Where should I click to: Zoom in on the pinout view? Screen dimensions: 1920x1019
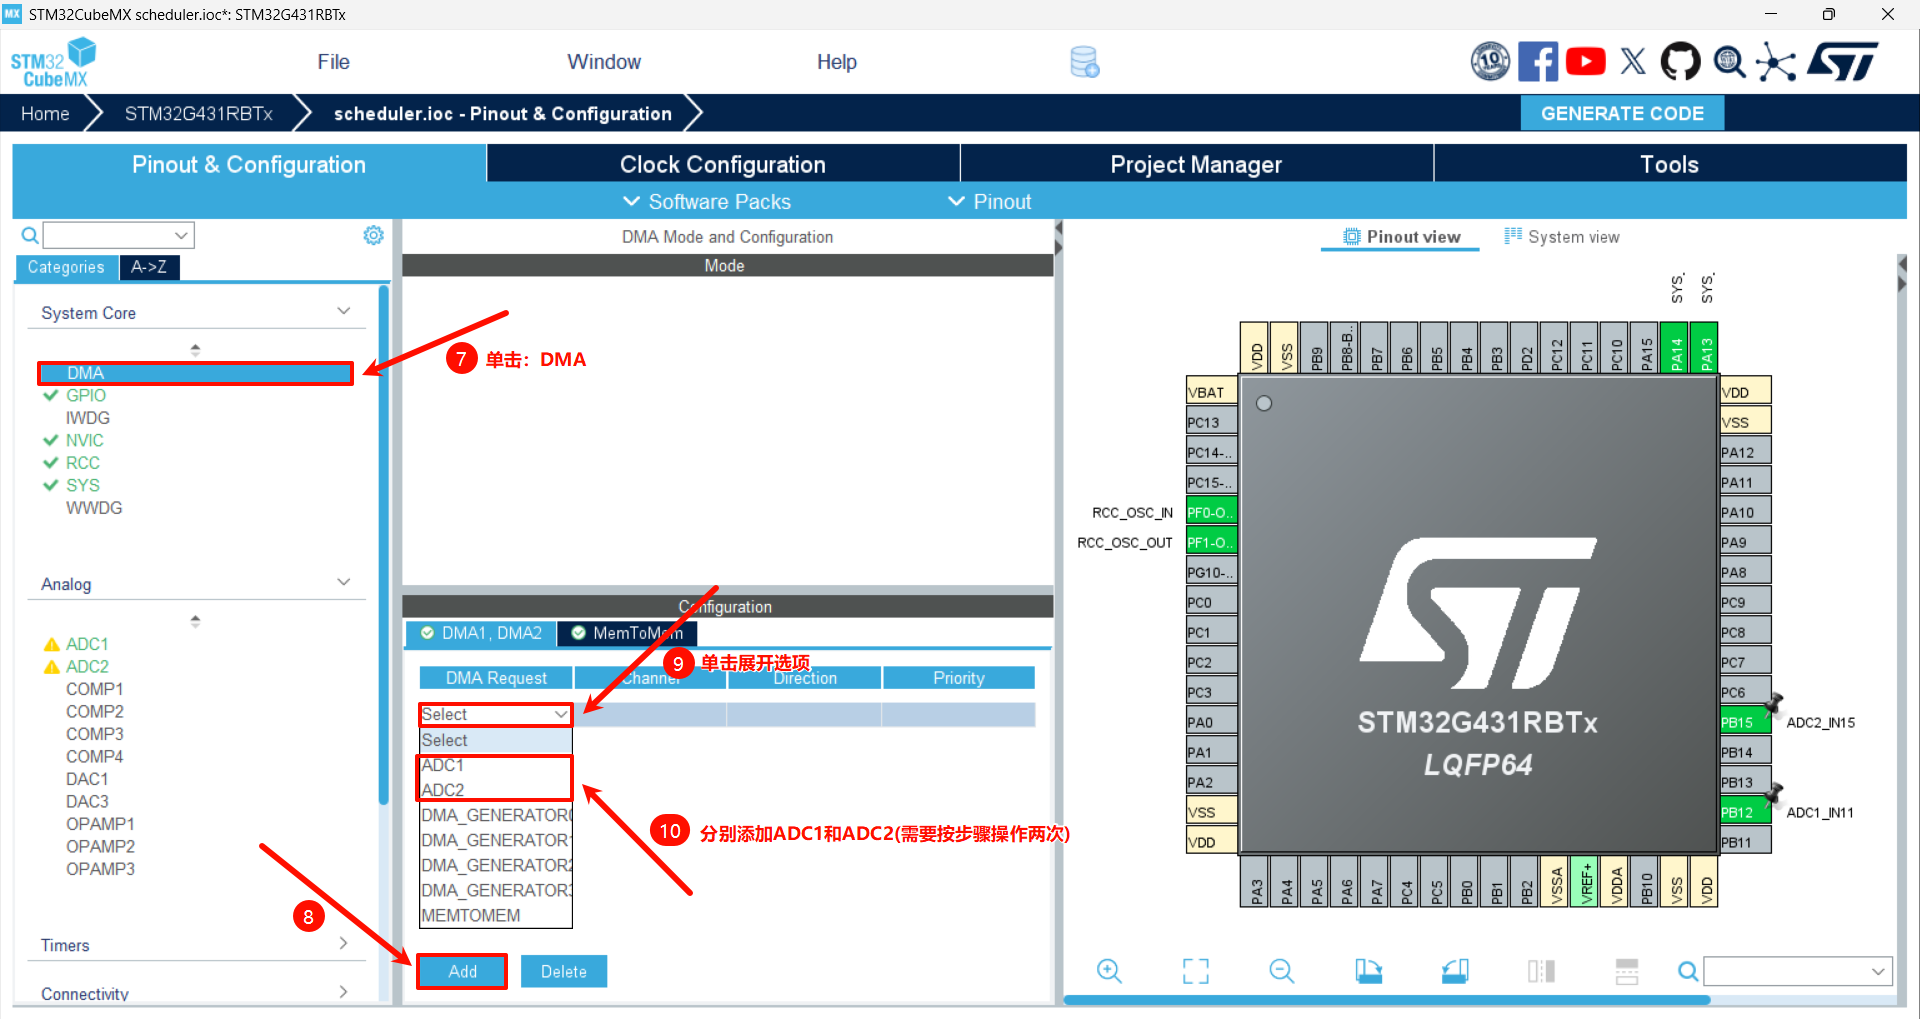(x=1109, y=971)
